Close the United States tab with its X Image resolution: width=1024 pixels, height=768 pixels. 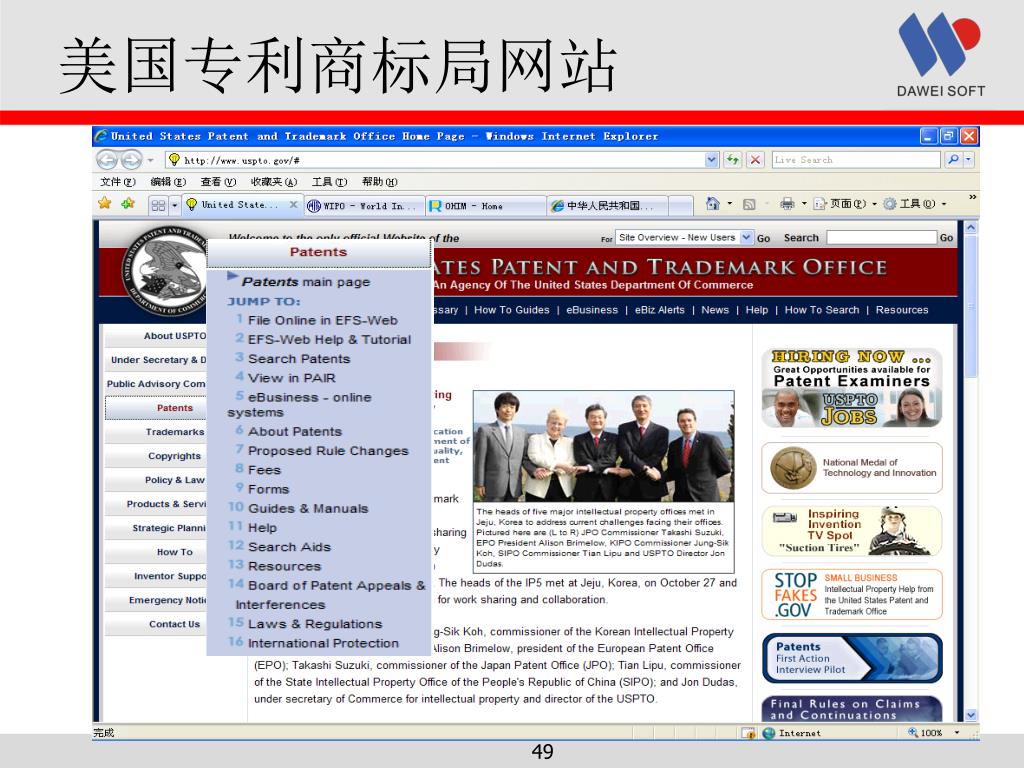tap(293, 205)
